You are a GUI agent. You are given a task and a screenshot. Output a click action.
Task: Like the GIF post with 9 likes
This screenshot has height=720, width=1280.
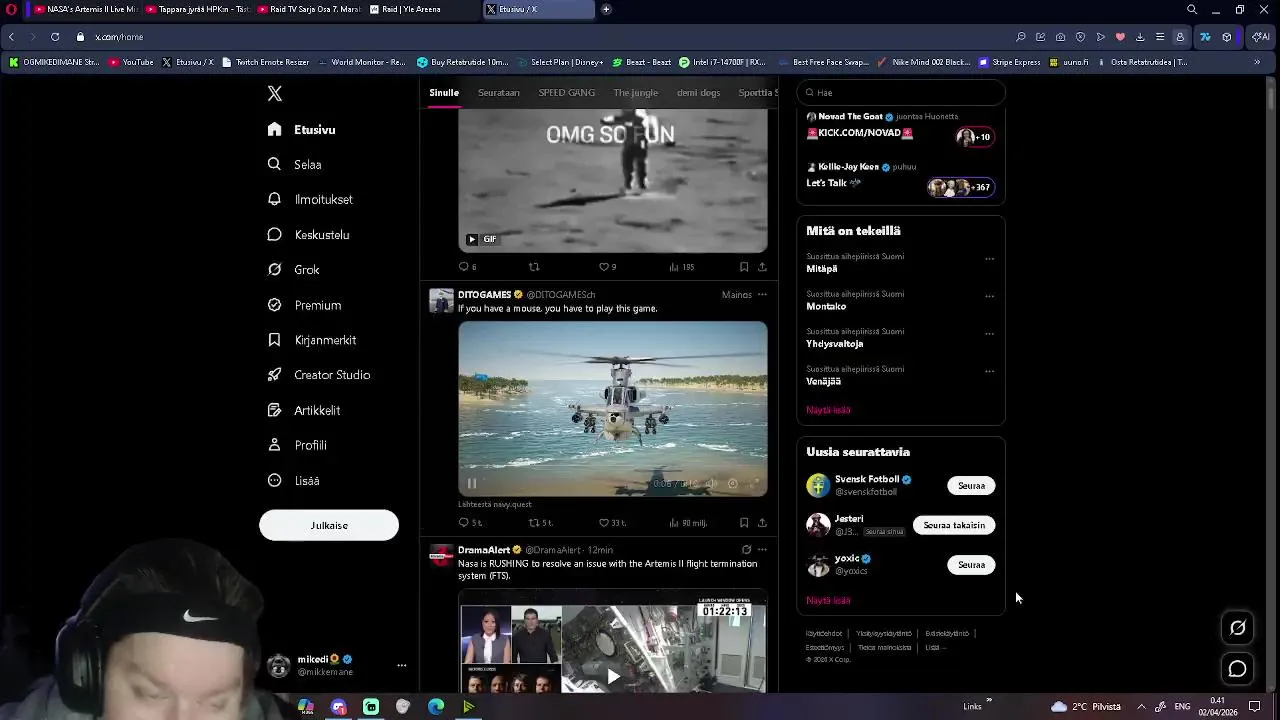coord(607,267)
